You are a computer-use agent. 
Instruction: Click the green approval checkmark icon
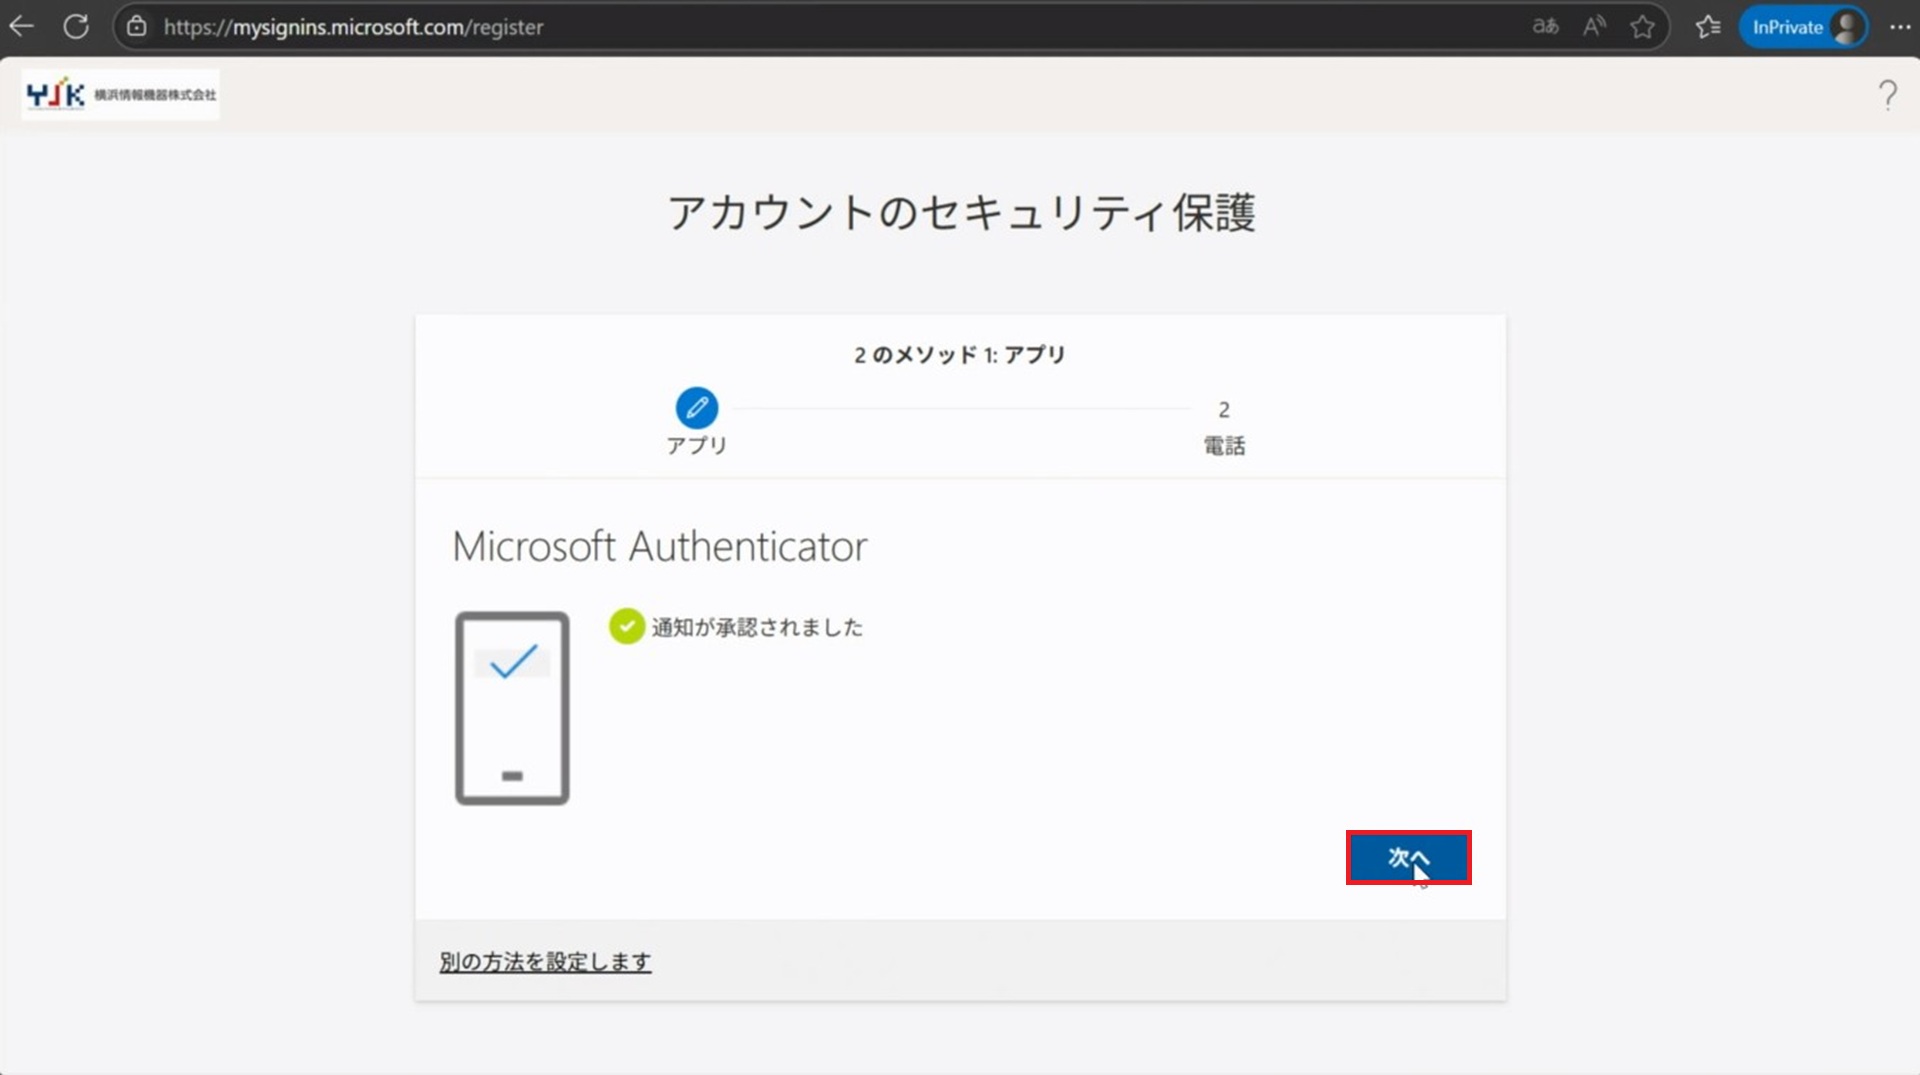tap(627, 627)
